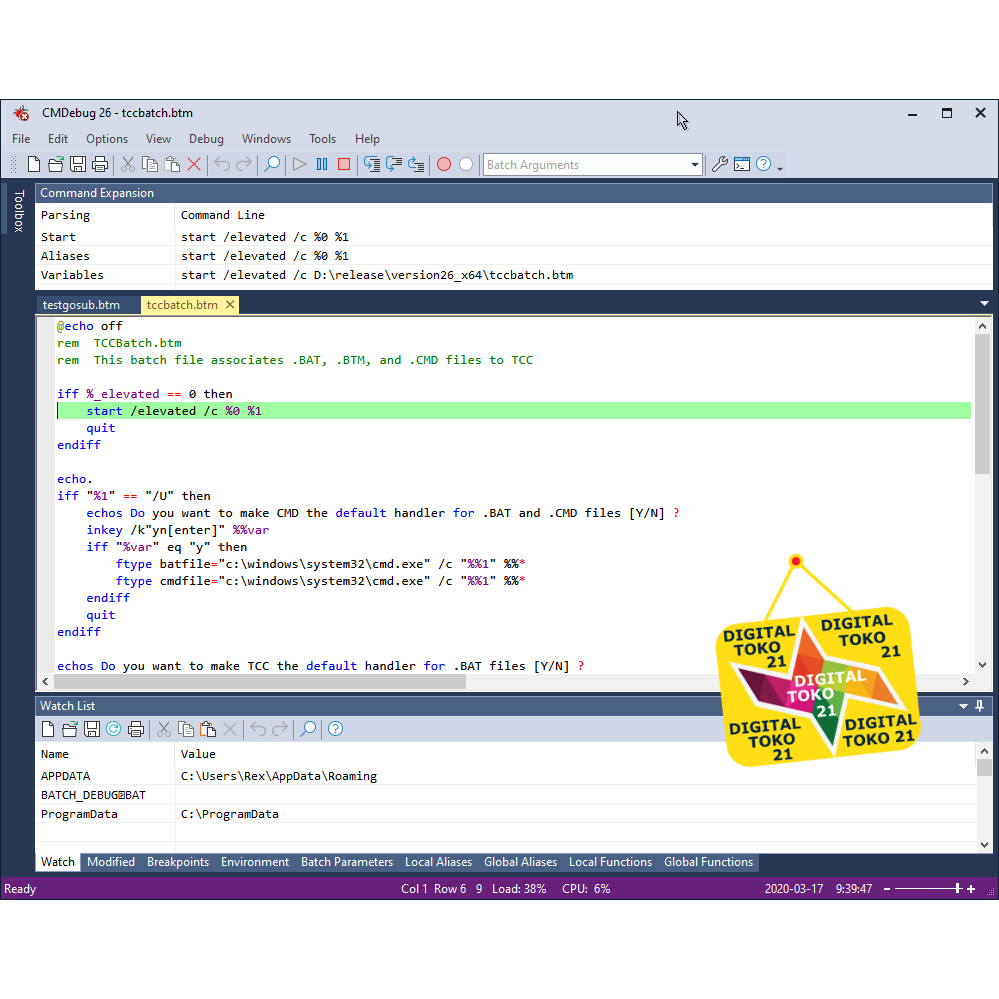Screen dimensions: 999x999
Task: Open Find using main toolbar magnifier
Action: pos(272,164)
